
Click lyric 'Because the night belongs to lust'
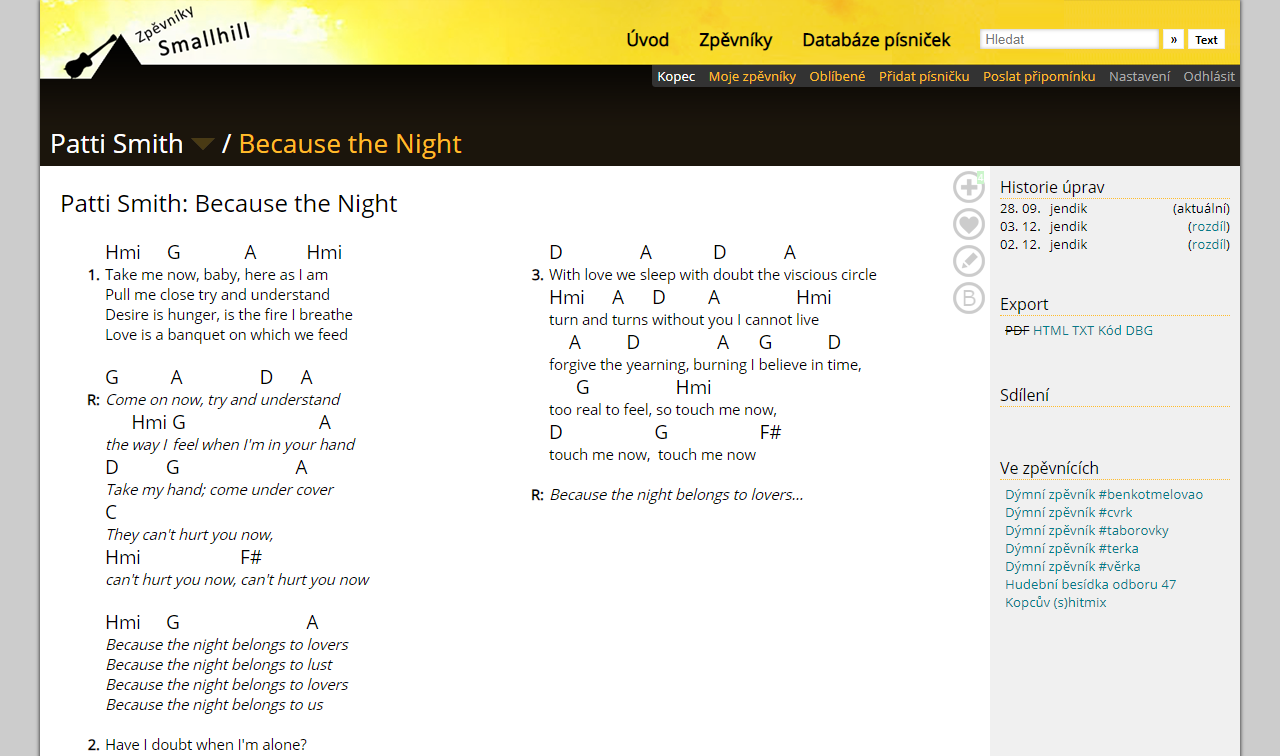coord(219,664)
